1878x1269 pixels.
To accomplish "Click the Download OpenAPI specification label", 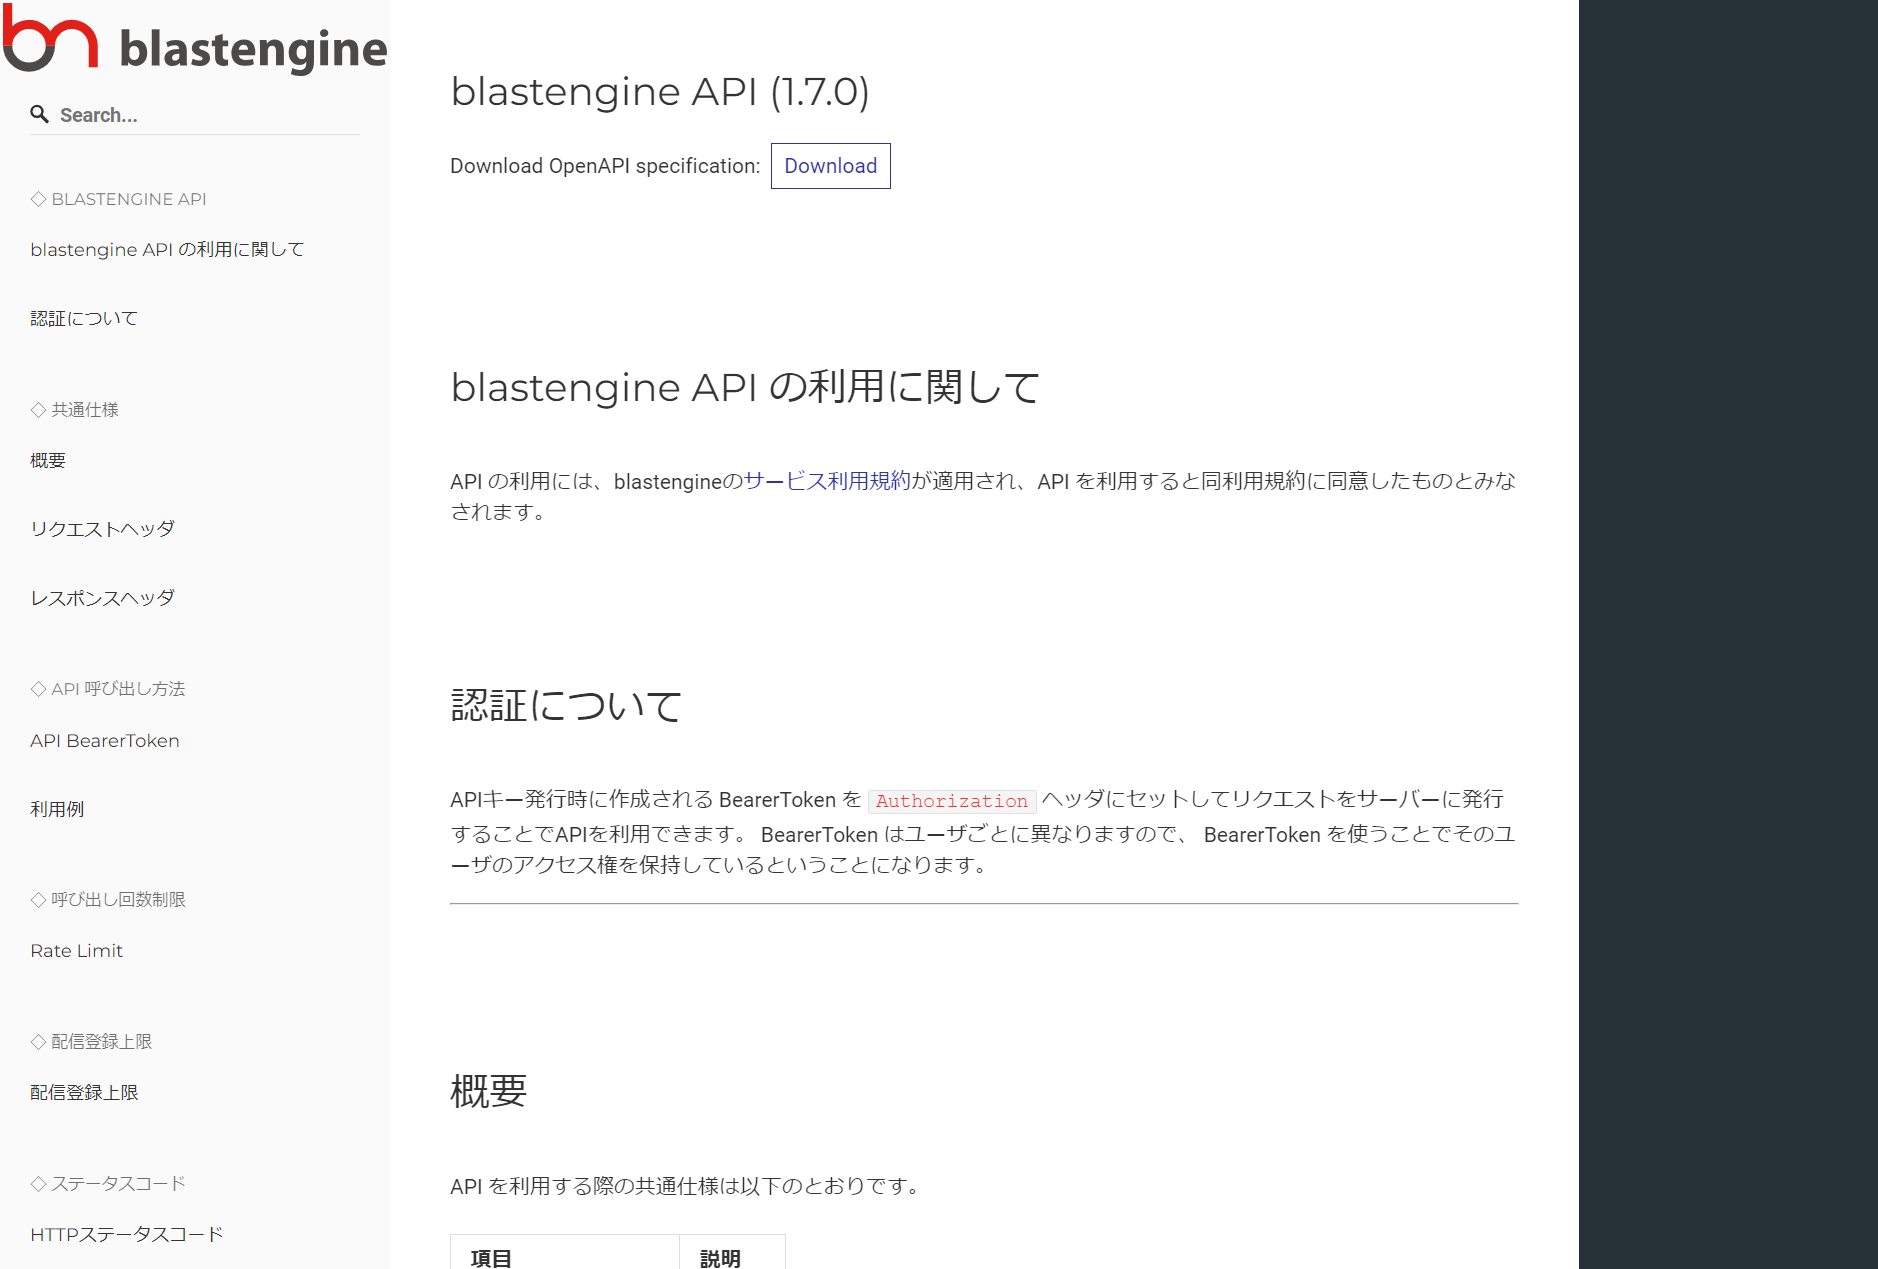I will click(x=605, y=166).
